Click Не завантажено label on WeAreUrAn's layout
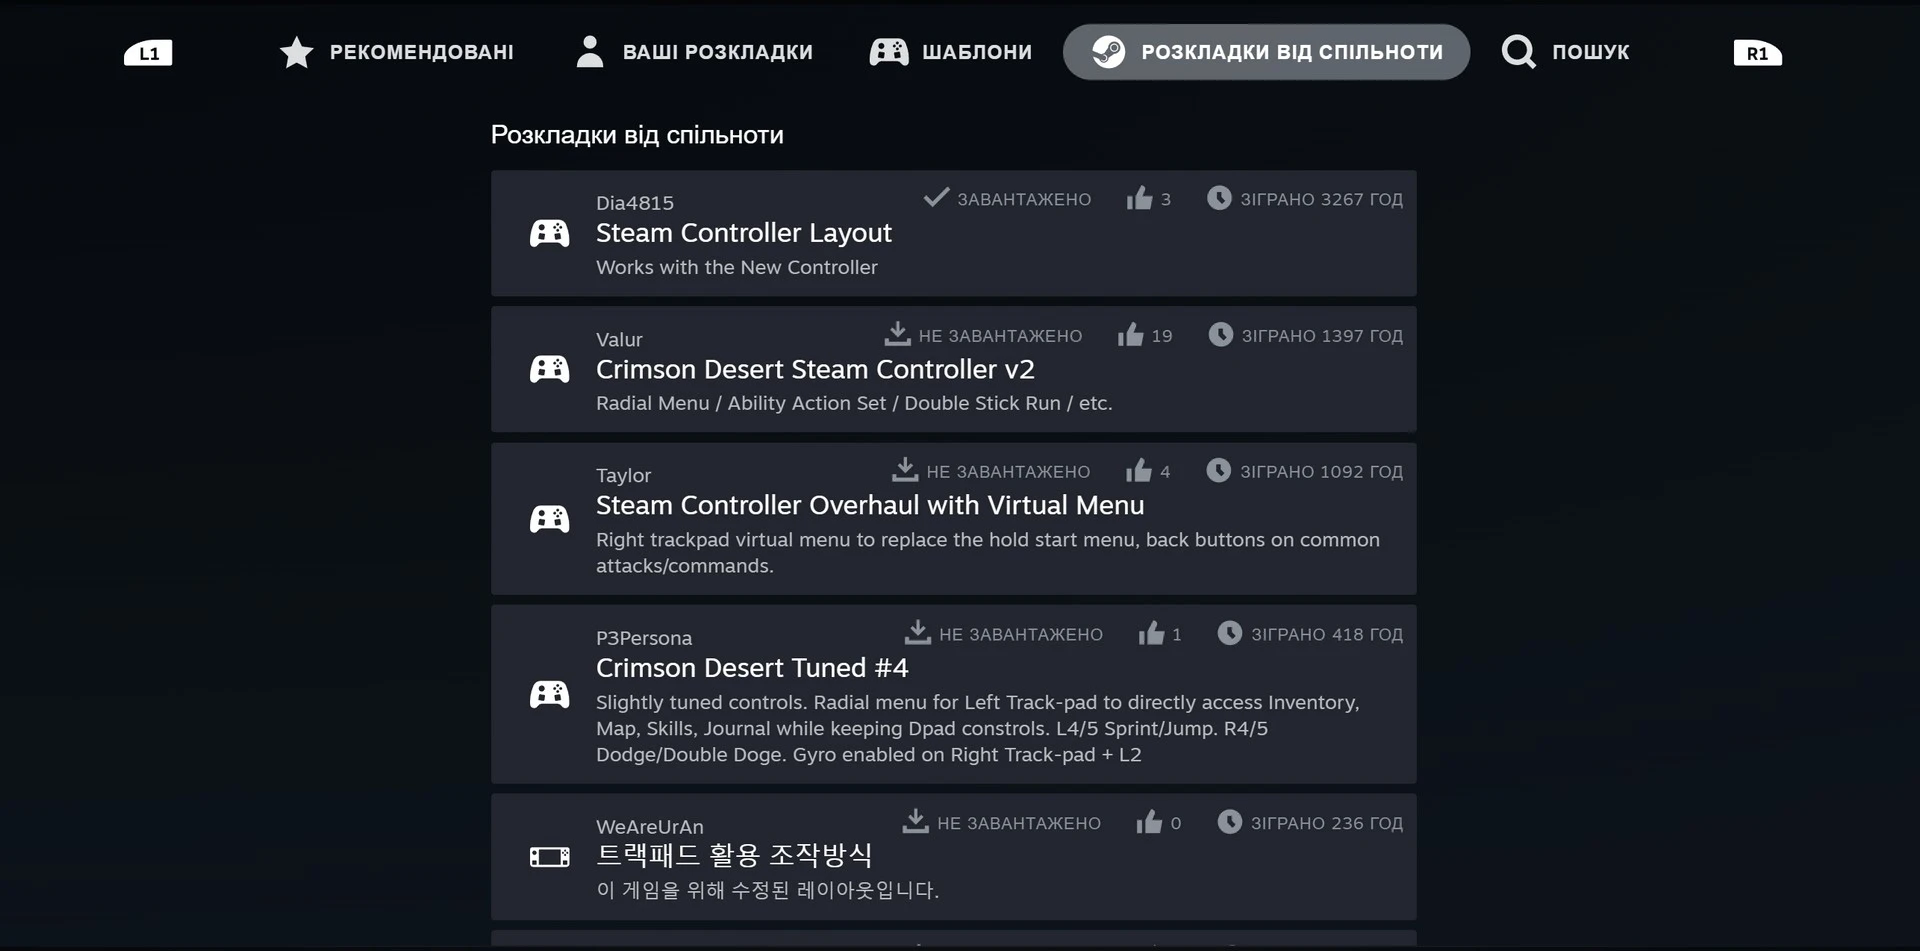This screenshot has width=1920, height=951. pos(1019,824)
